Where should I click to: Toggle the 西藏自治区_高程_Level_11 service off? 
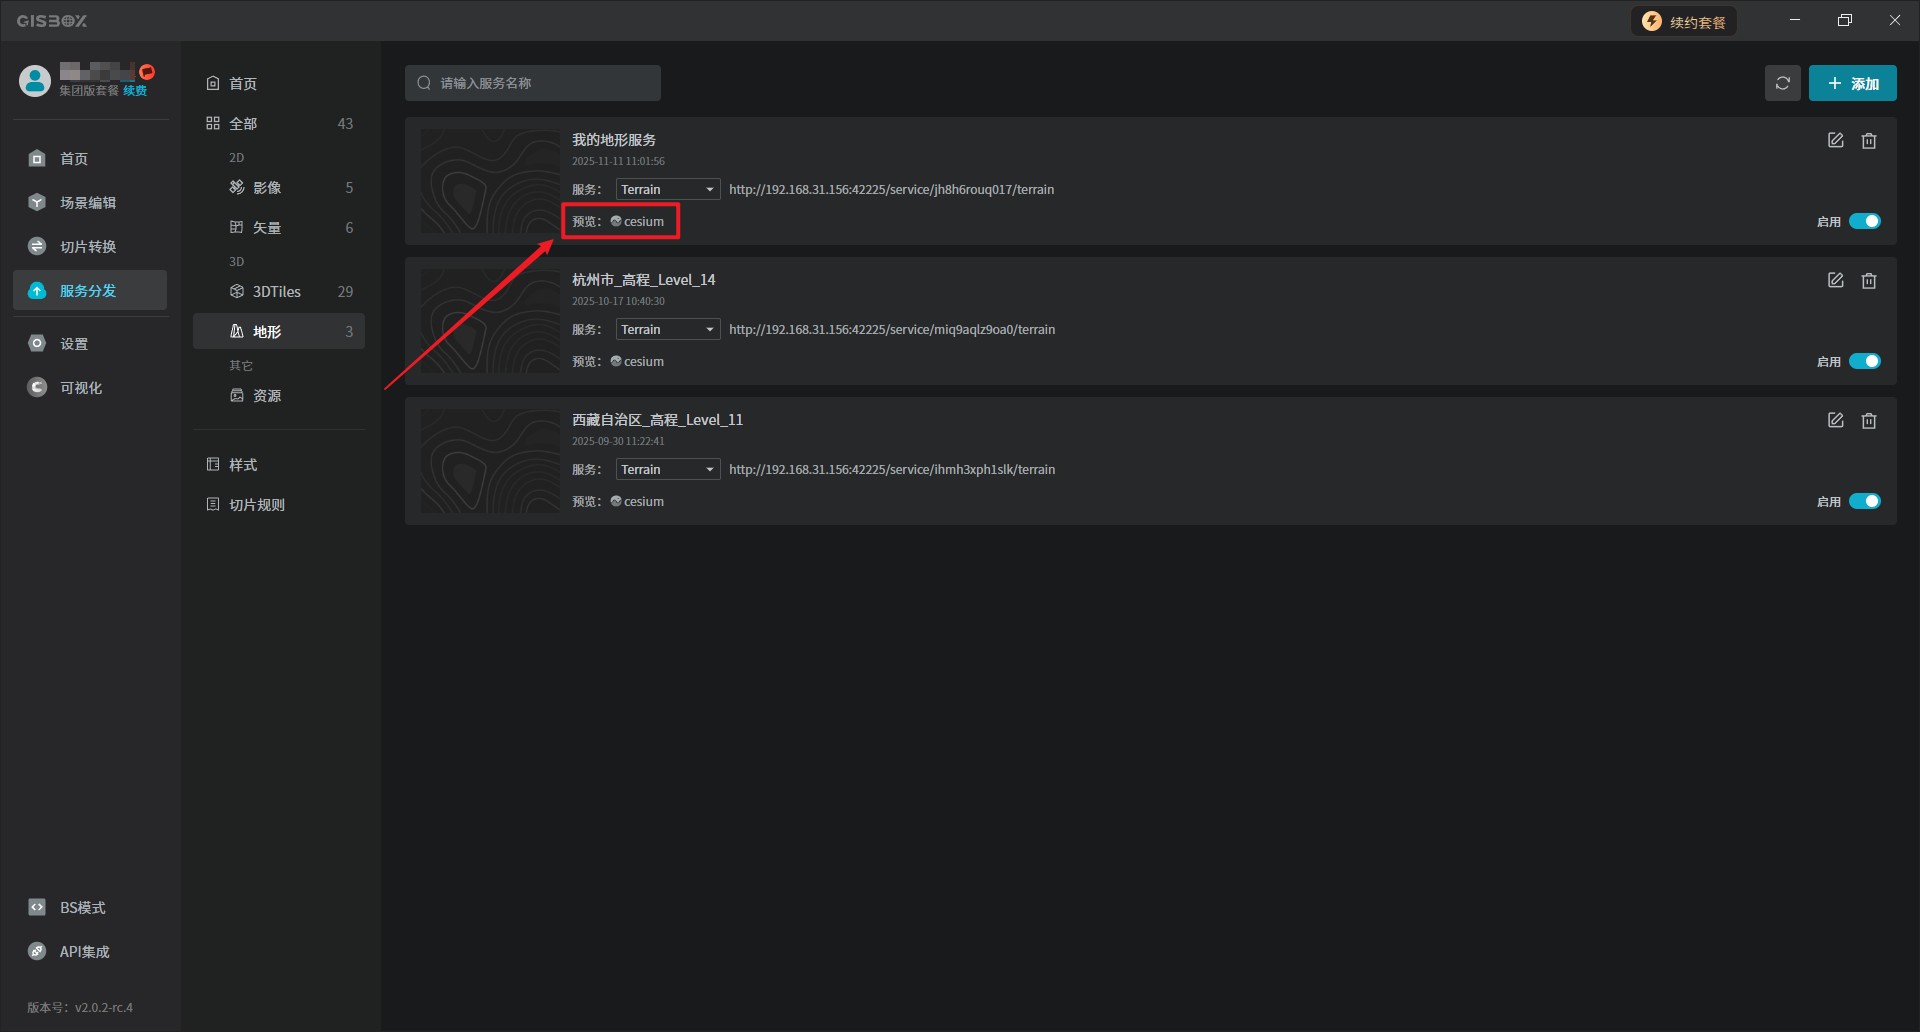[x=1864, y=501]
